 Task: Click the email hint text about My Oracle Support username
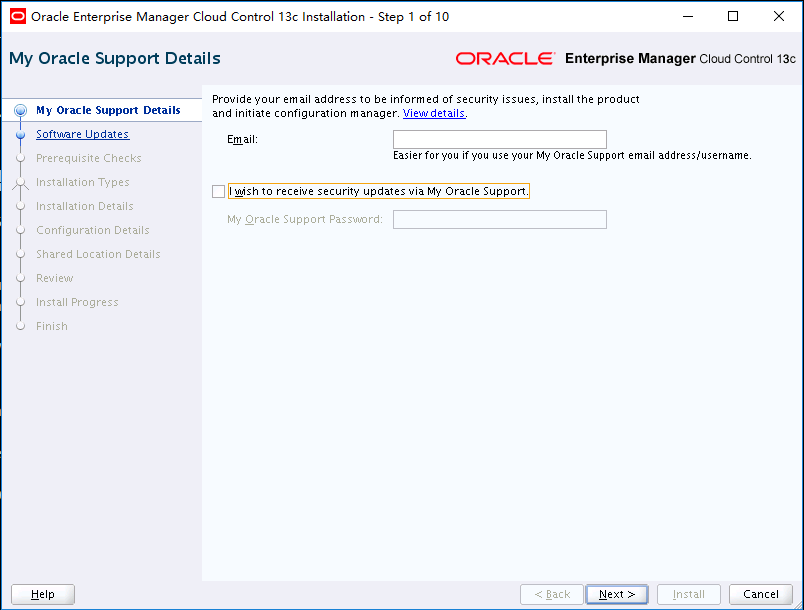tap(572, 155)
